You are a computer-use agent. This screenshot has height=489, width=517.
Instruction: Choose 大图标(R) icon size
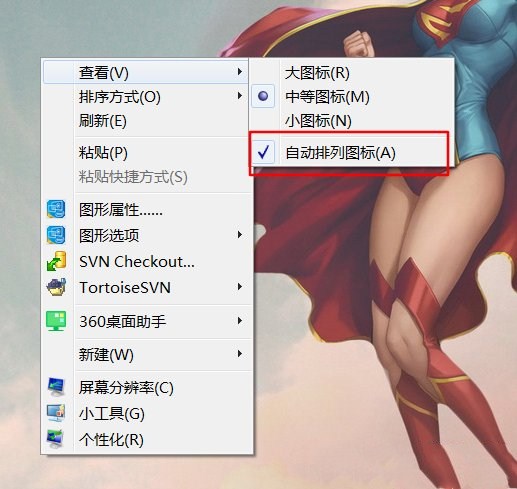317,73
